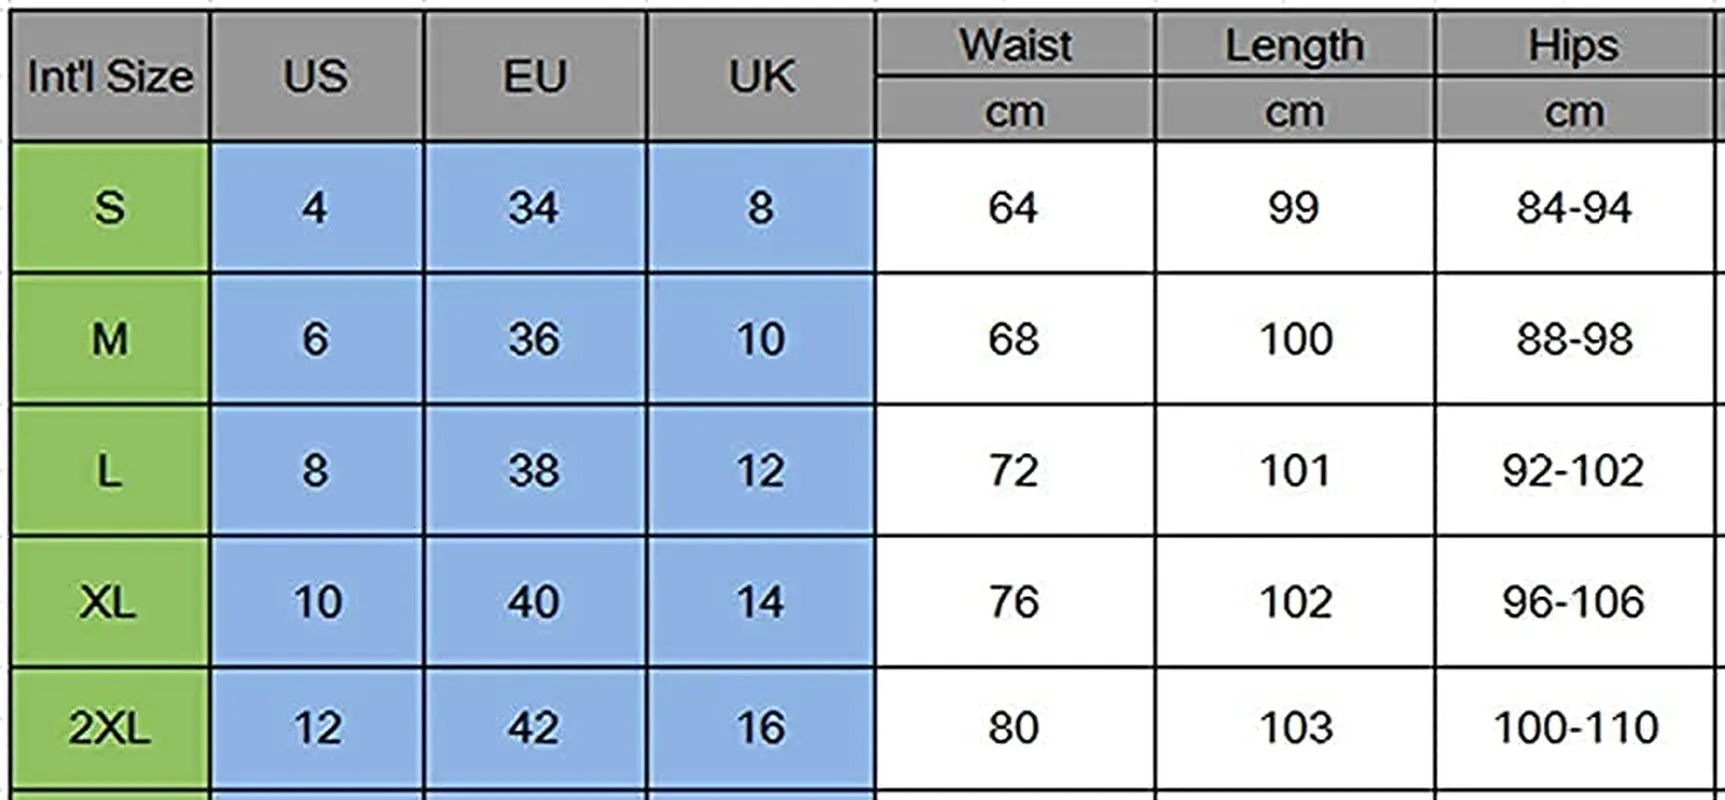Click the Int'l Size header cell
The height and width of the screenshot is (800, 1725).
click(x=110, y=76)
